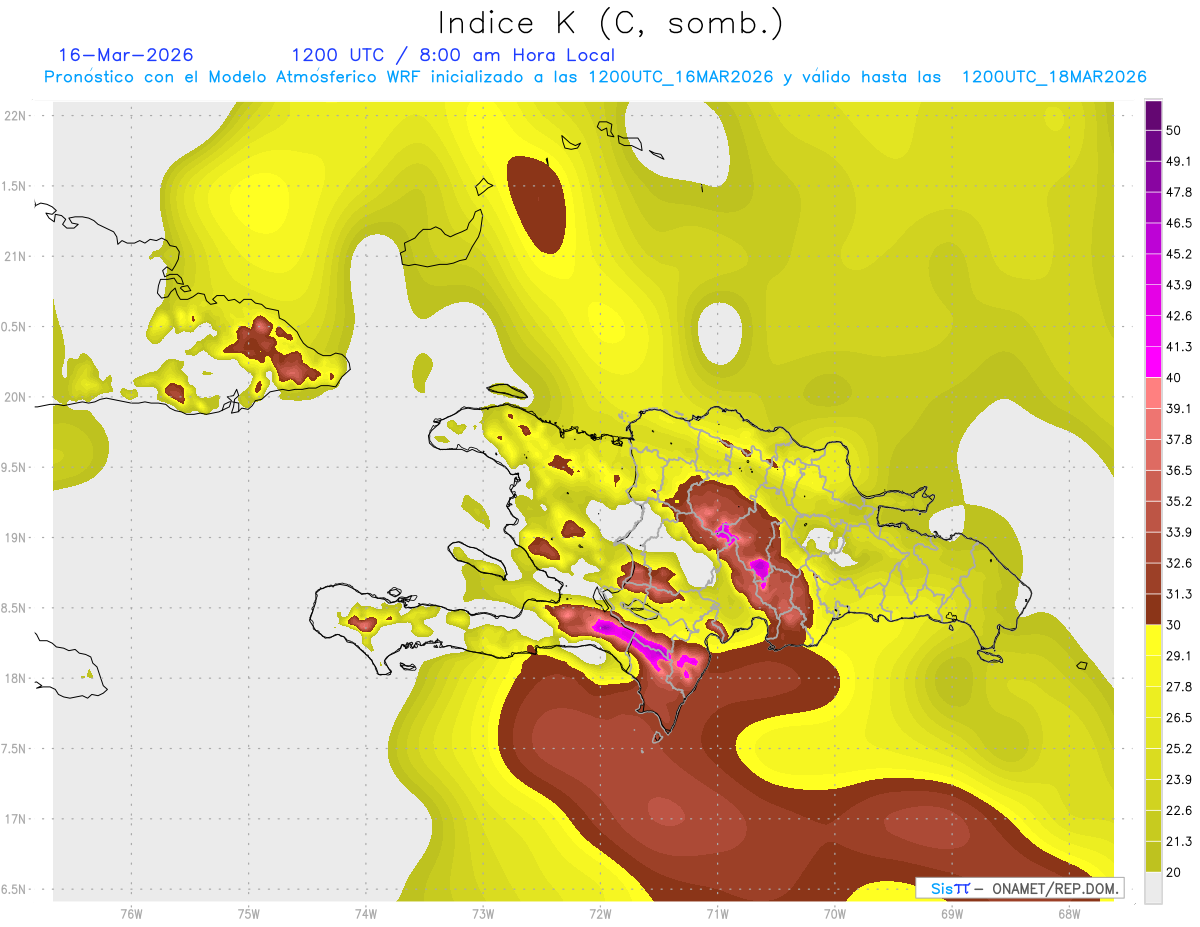Pick the dark brown swatch between 30 and 31.3
The height and width of the screenshot is (927, 1200).
point(1153,609)
